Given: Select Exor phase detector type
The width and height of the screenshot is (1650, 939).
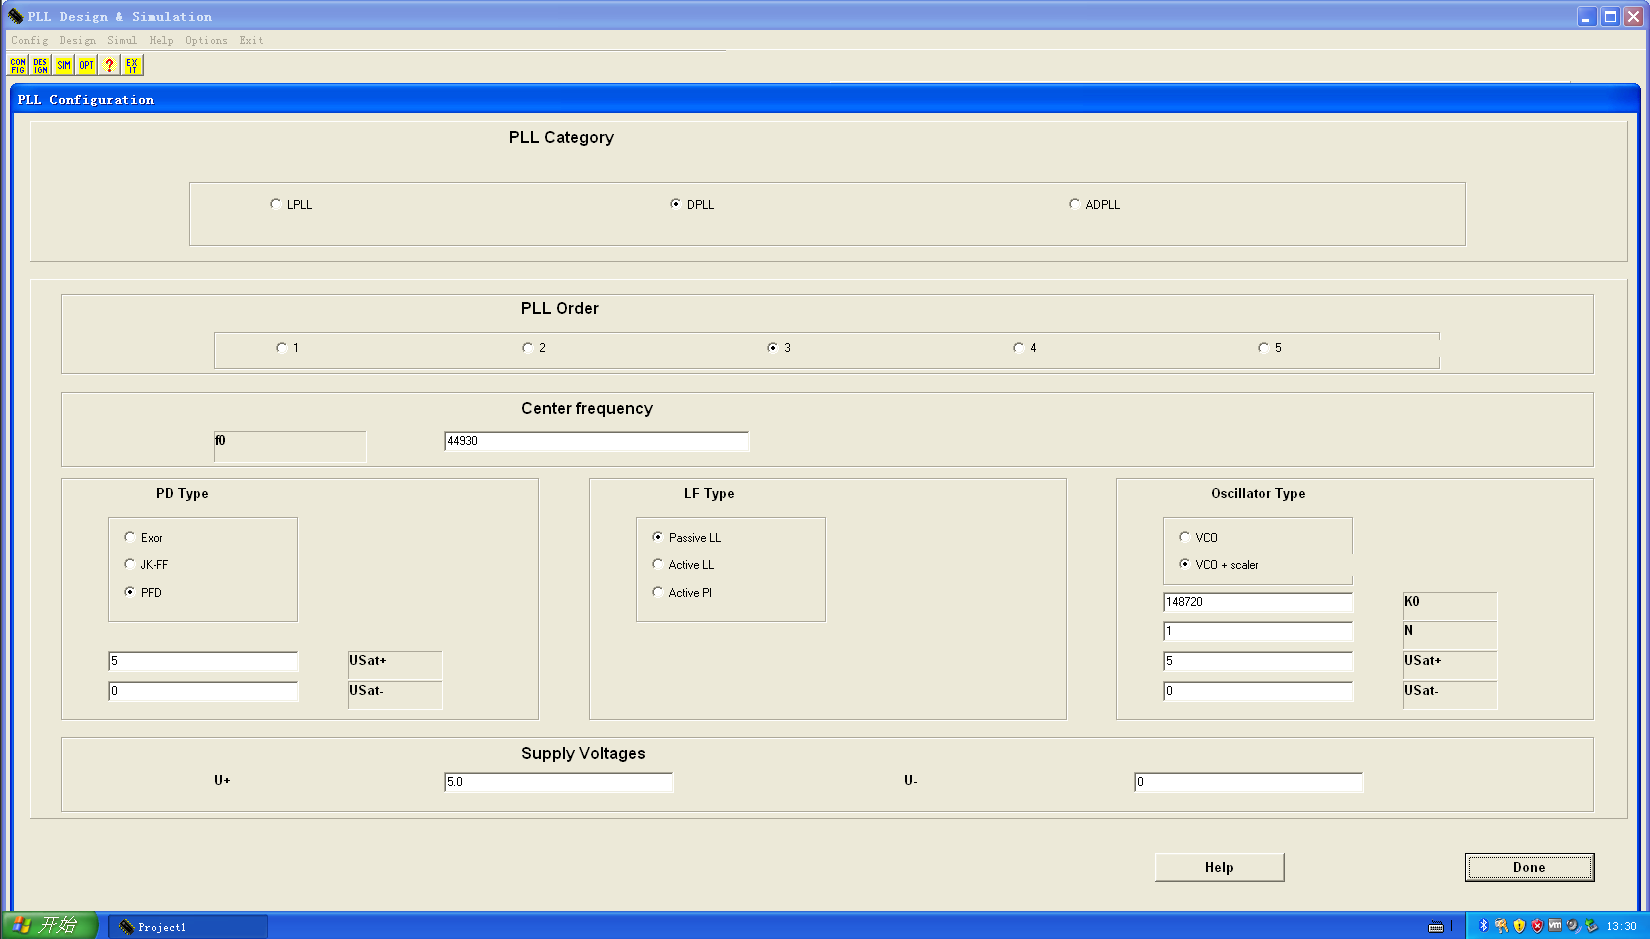Looking at the screenshot, I should [130, 537].
